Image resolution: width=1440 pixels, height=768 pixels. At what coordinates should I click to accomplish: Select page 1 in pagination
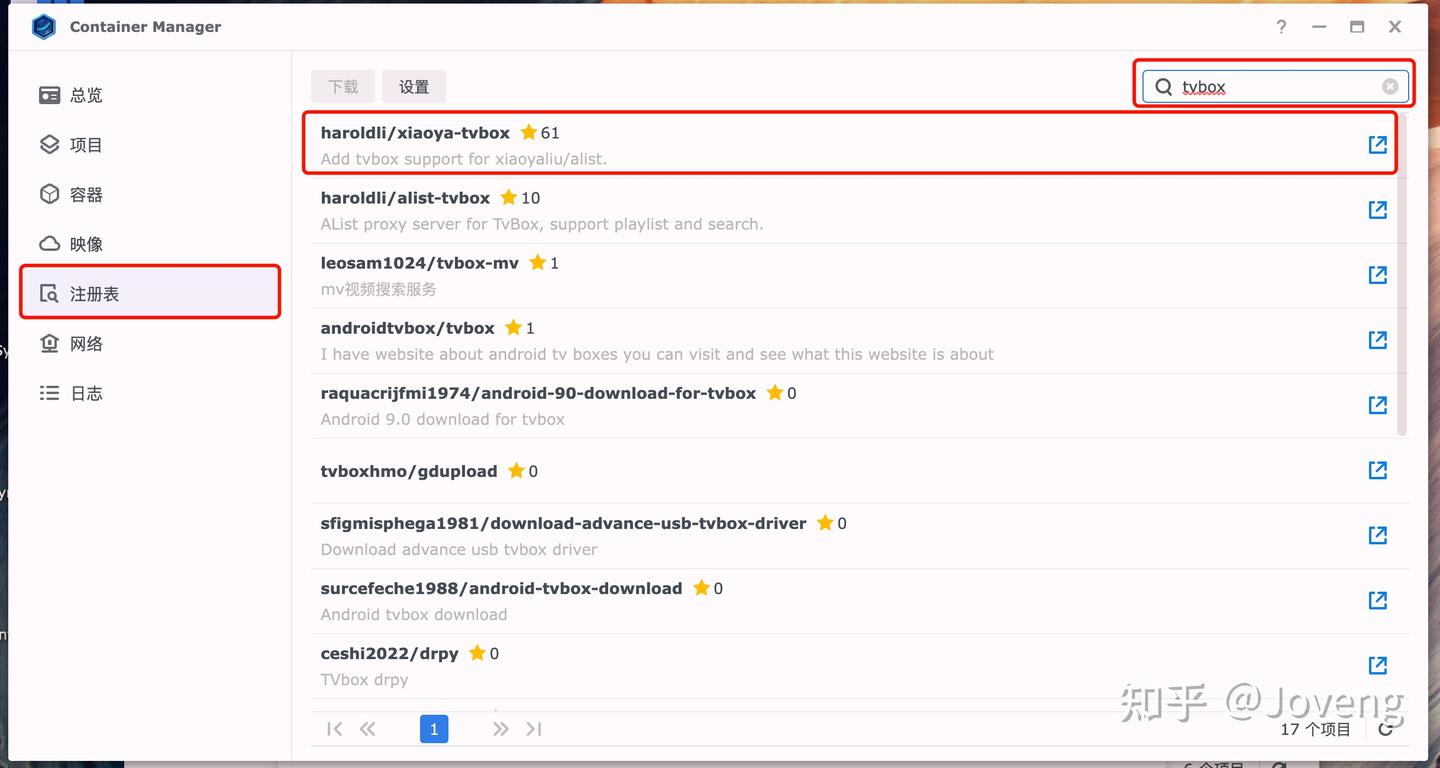click(434, 729)
